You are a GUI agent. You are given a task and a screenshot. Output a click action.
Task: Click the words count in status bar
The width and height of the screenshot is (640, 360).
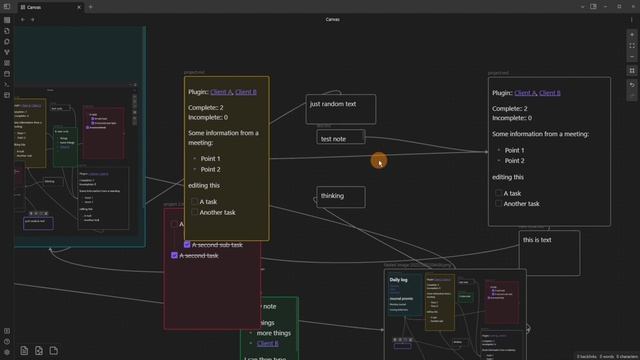click(607, 356)
